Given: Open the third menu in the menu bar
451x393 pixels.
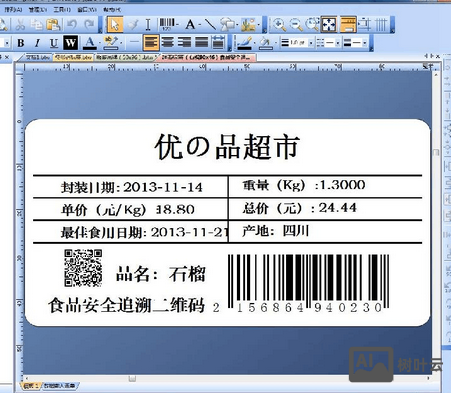Looking at the screenshot, I should click(62, 9).
